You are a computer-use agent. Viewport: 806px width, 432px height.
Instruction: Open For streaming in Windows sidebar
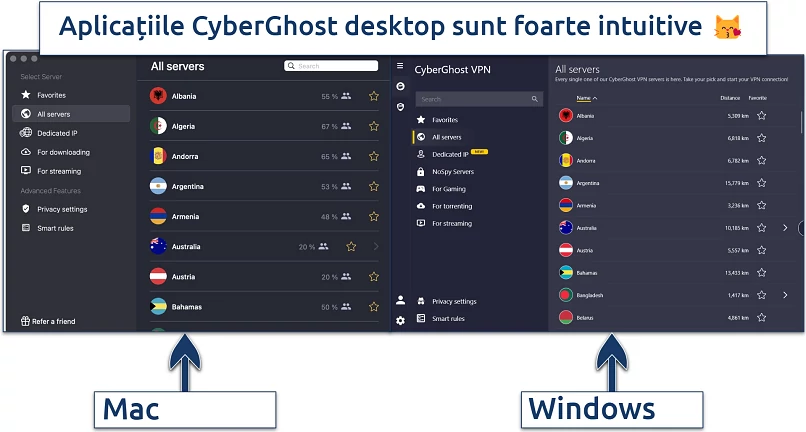[x=445, y=223]
